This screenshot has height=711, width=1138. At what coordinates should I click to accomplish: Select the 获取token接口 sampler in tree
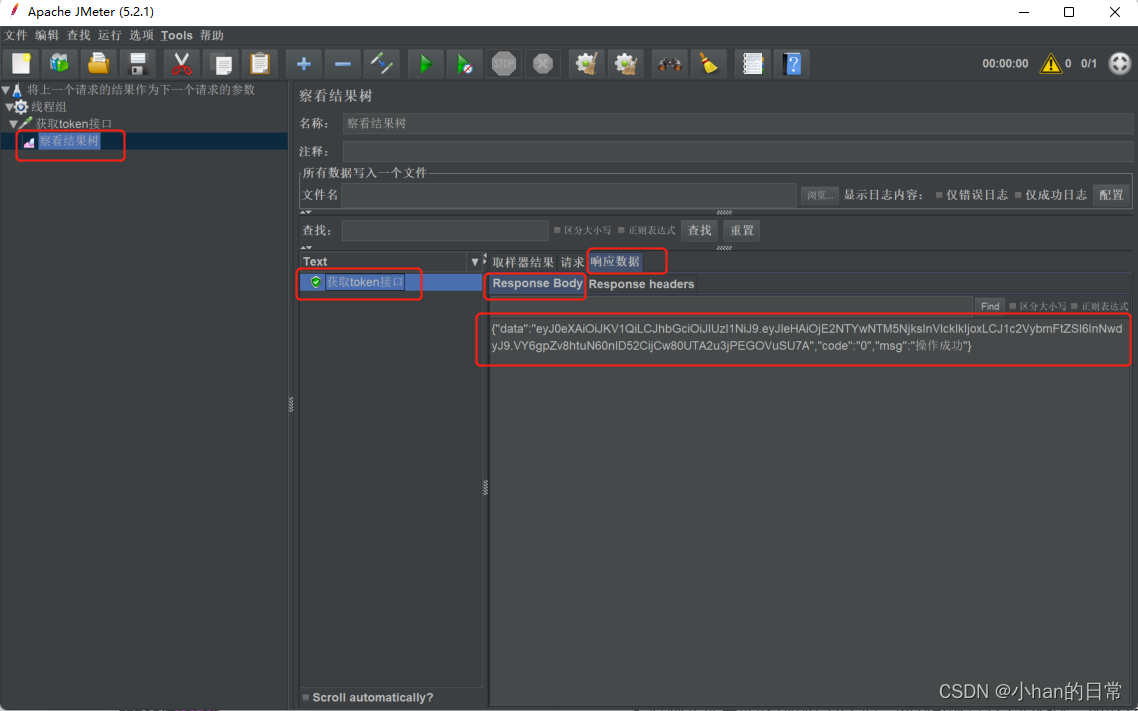[75, 124]
